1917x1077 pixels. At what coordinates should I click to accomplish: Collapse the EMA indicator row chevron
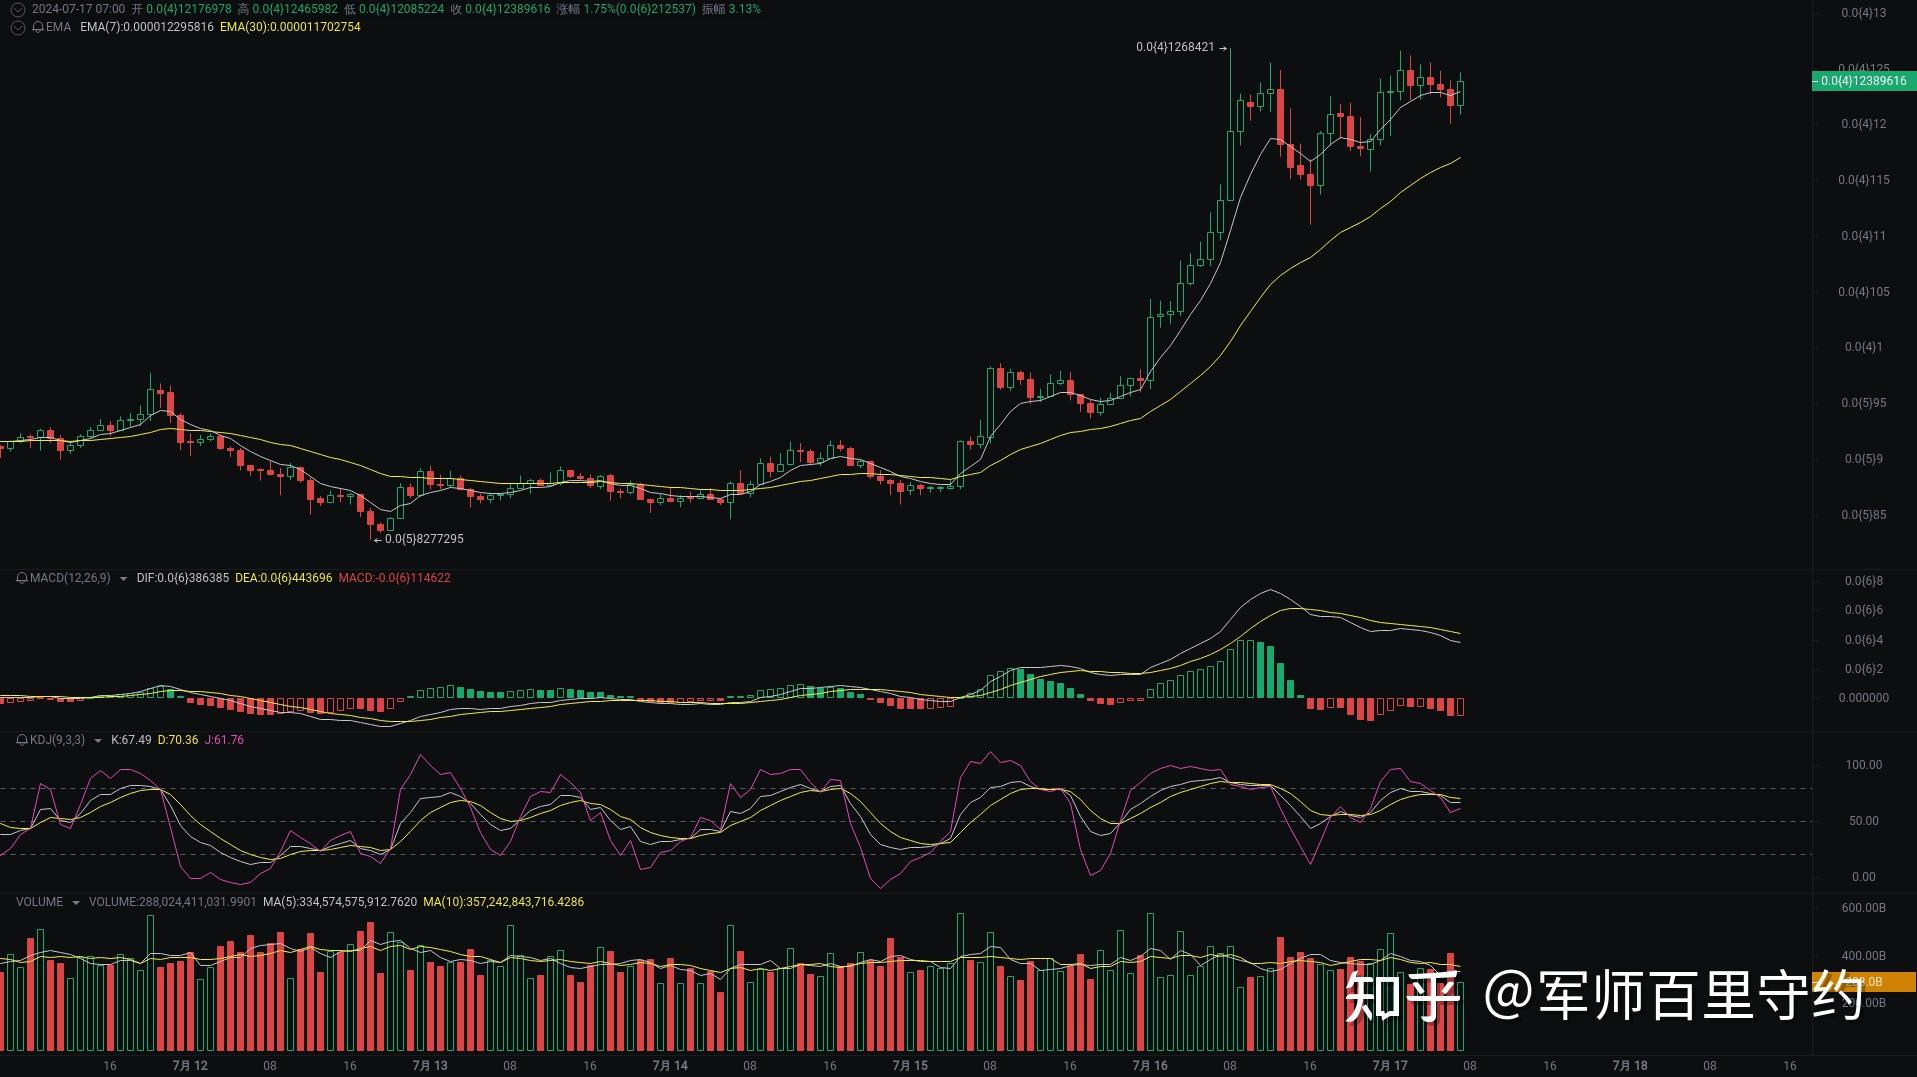17,27
